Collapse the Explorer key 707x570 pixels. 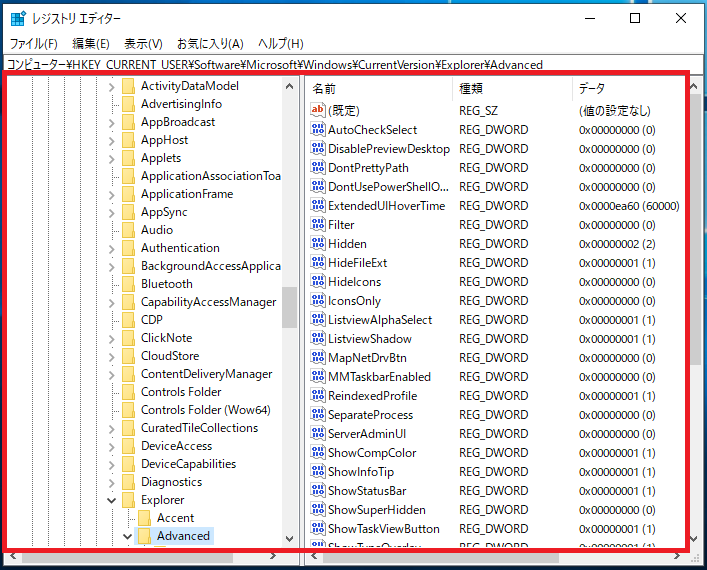111,501
